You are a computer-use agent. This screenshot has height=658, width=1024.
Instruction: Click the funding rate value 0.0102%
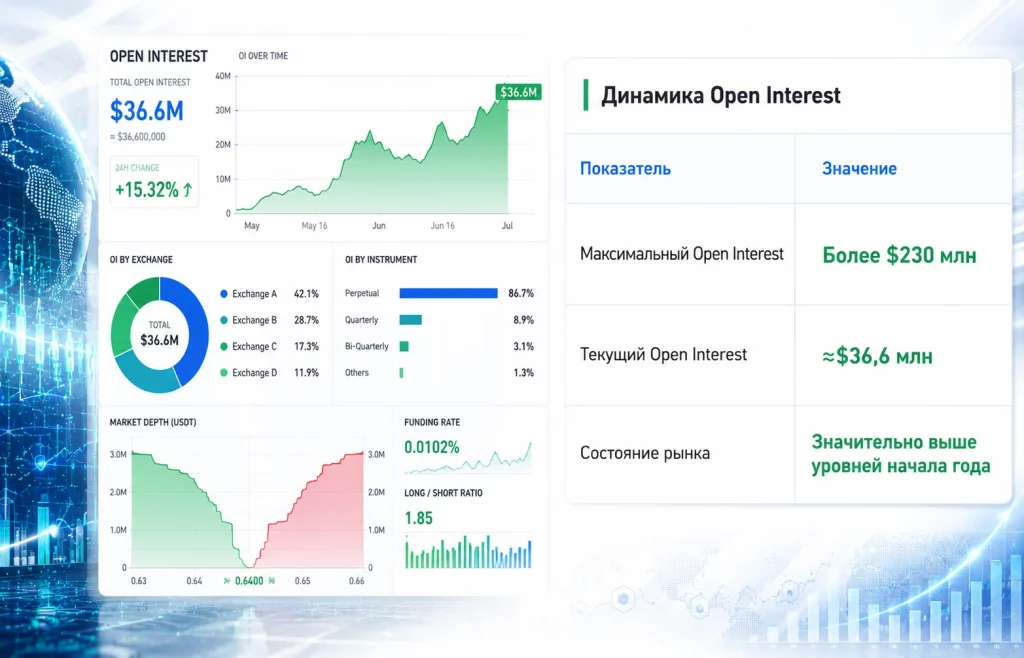click(x=432, y=447)
